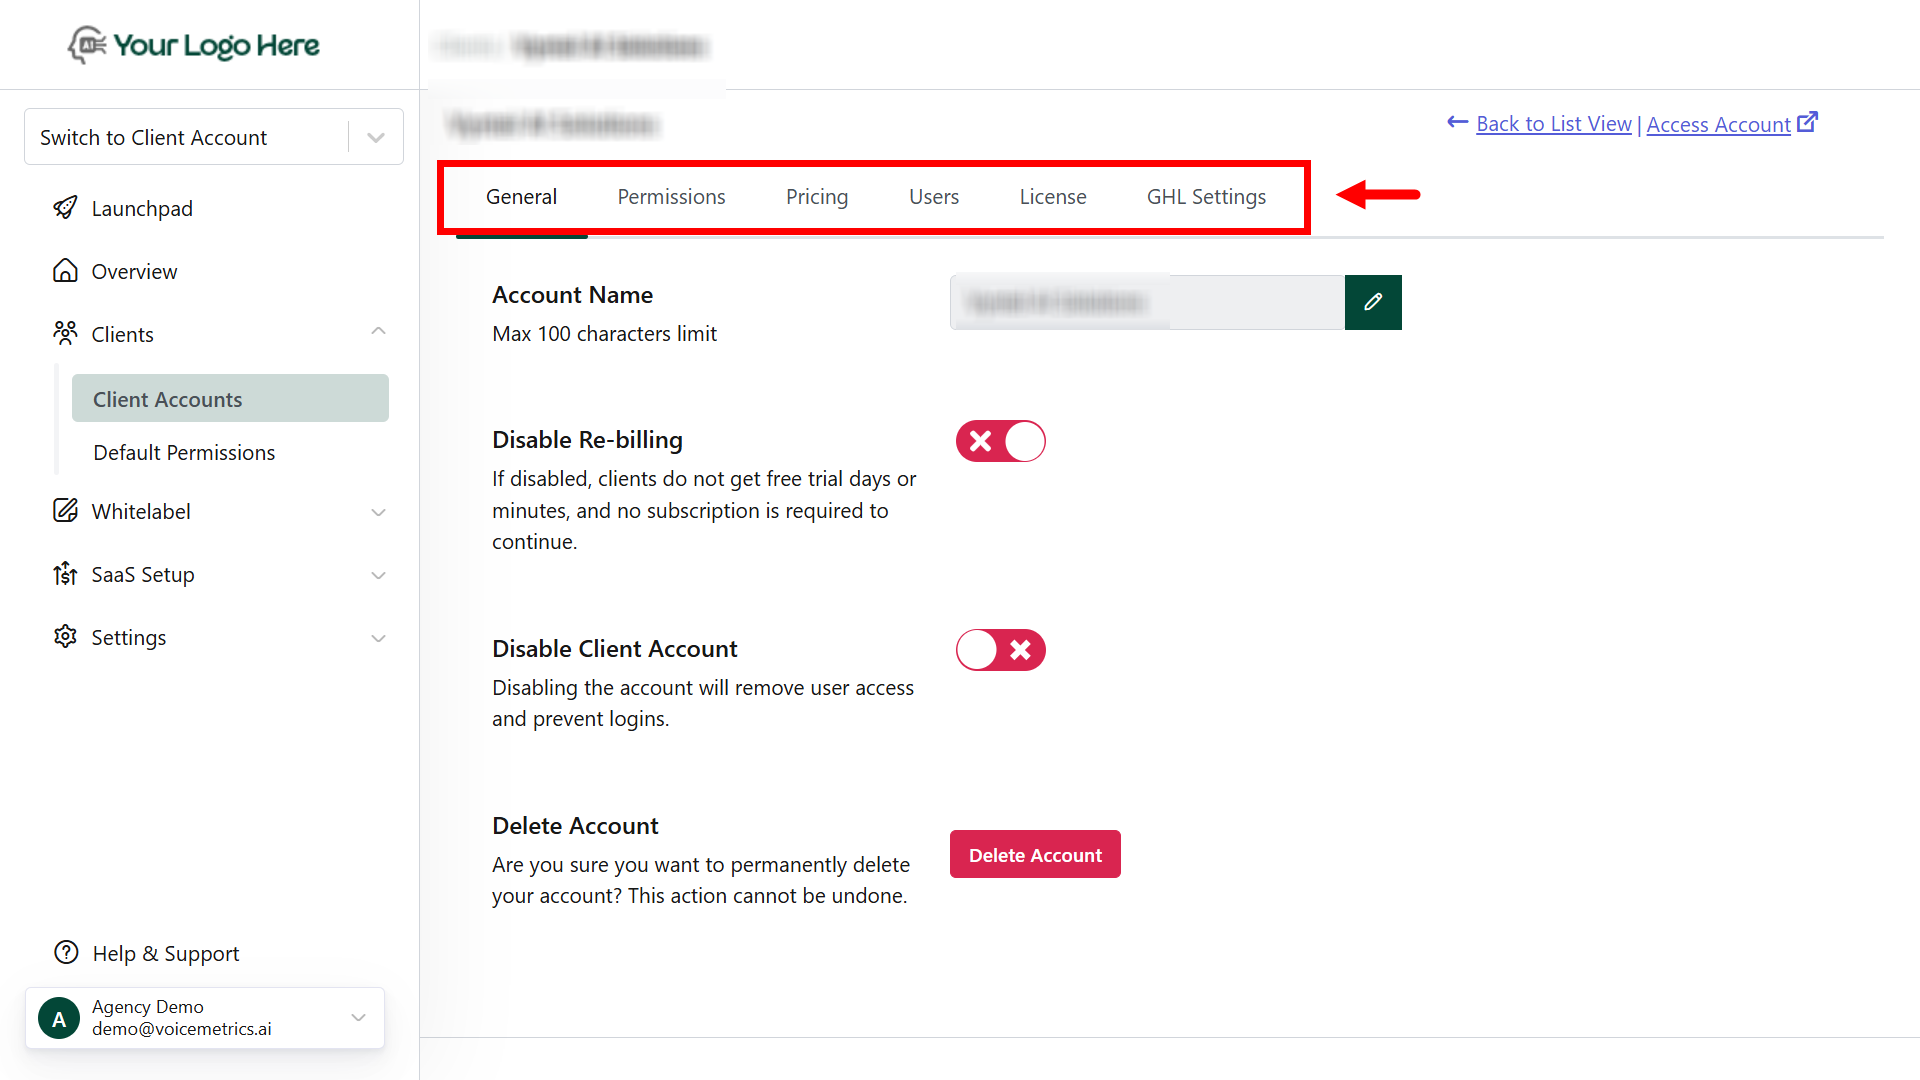Follow the Back to List View link

point(1553,124)
